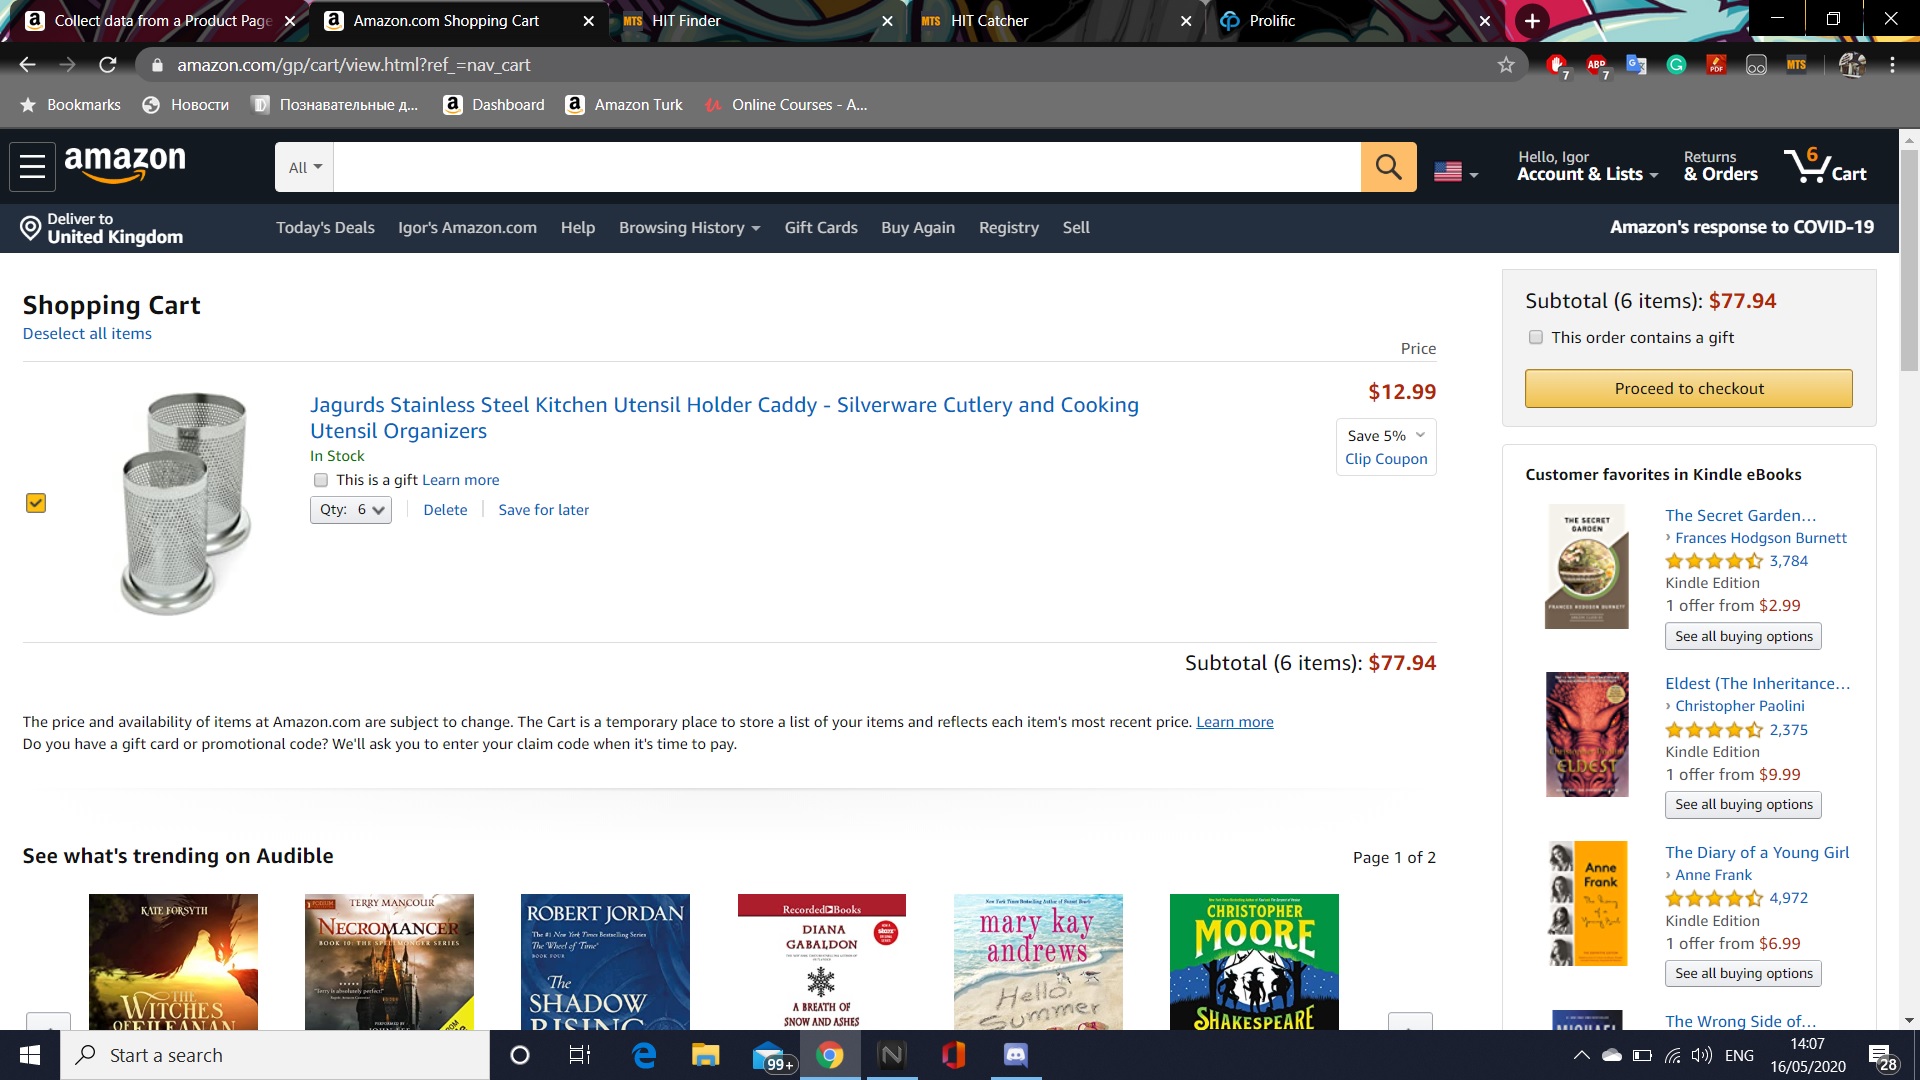Show hidden system tray icons
Screen dimensions: 1920x1080
pyautogui.click(x=1581, y=1055)
